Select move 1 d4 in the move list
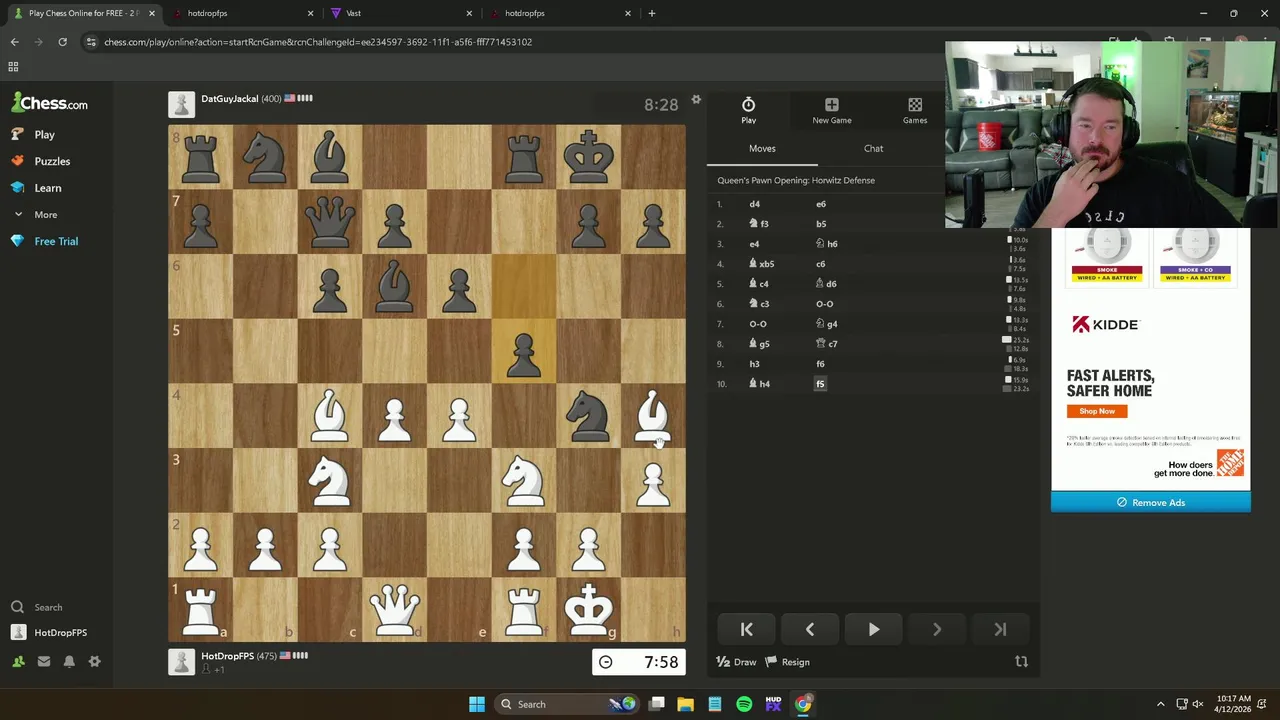The height and width of the screenshot is (720, 1280). point(755,204)
